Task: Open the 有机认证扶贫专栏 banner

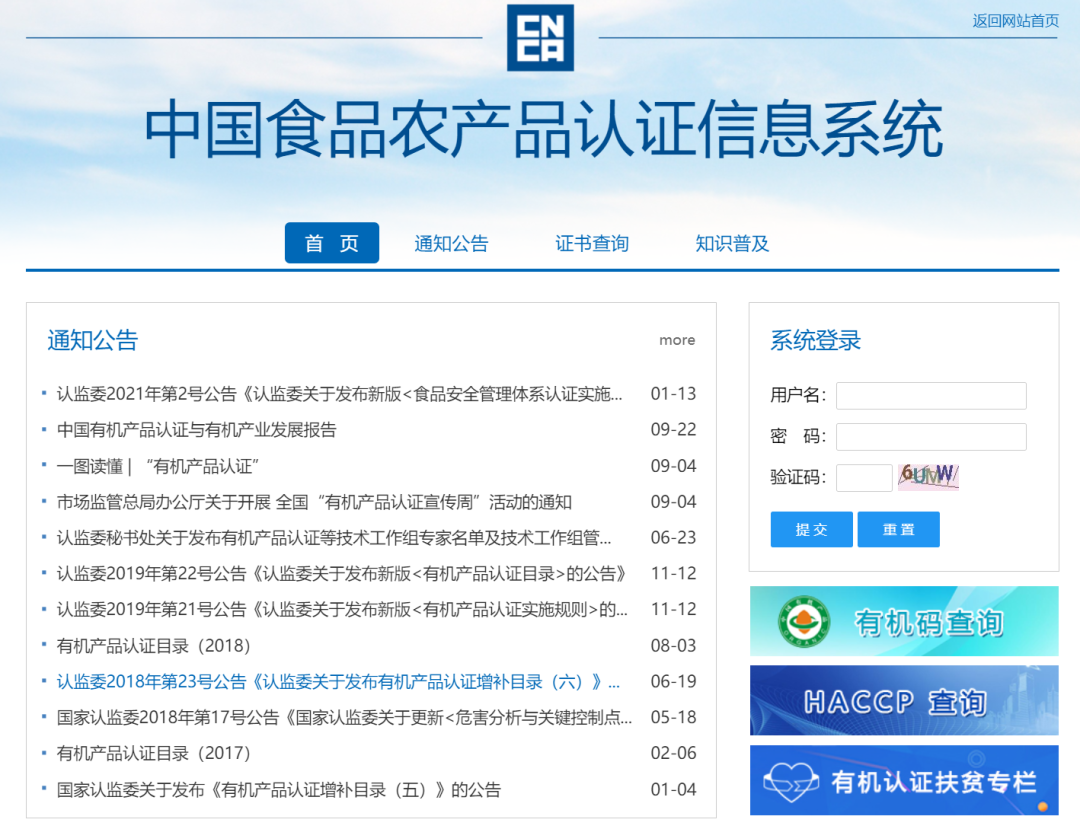Action: (904, 780)
